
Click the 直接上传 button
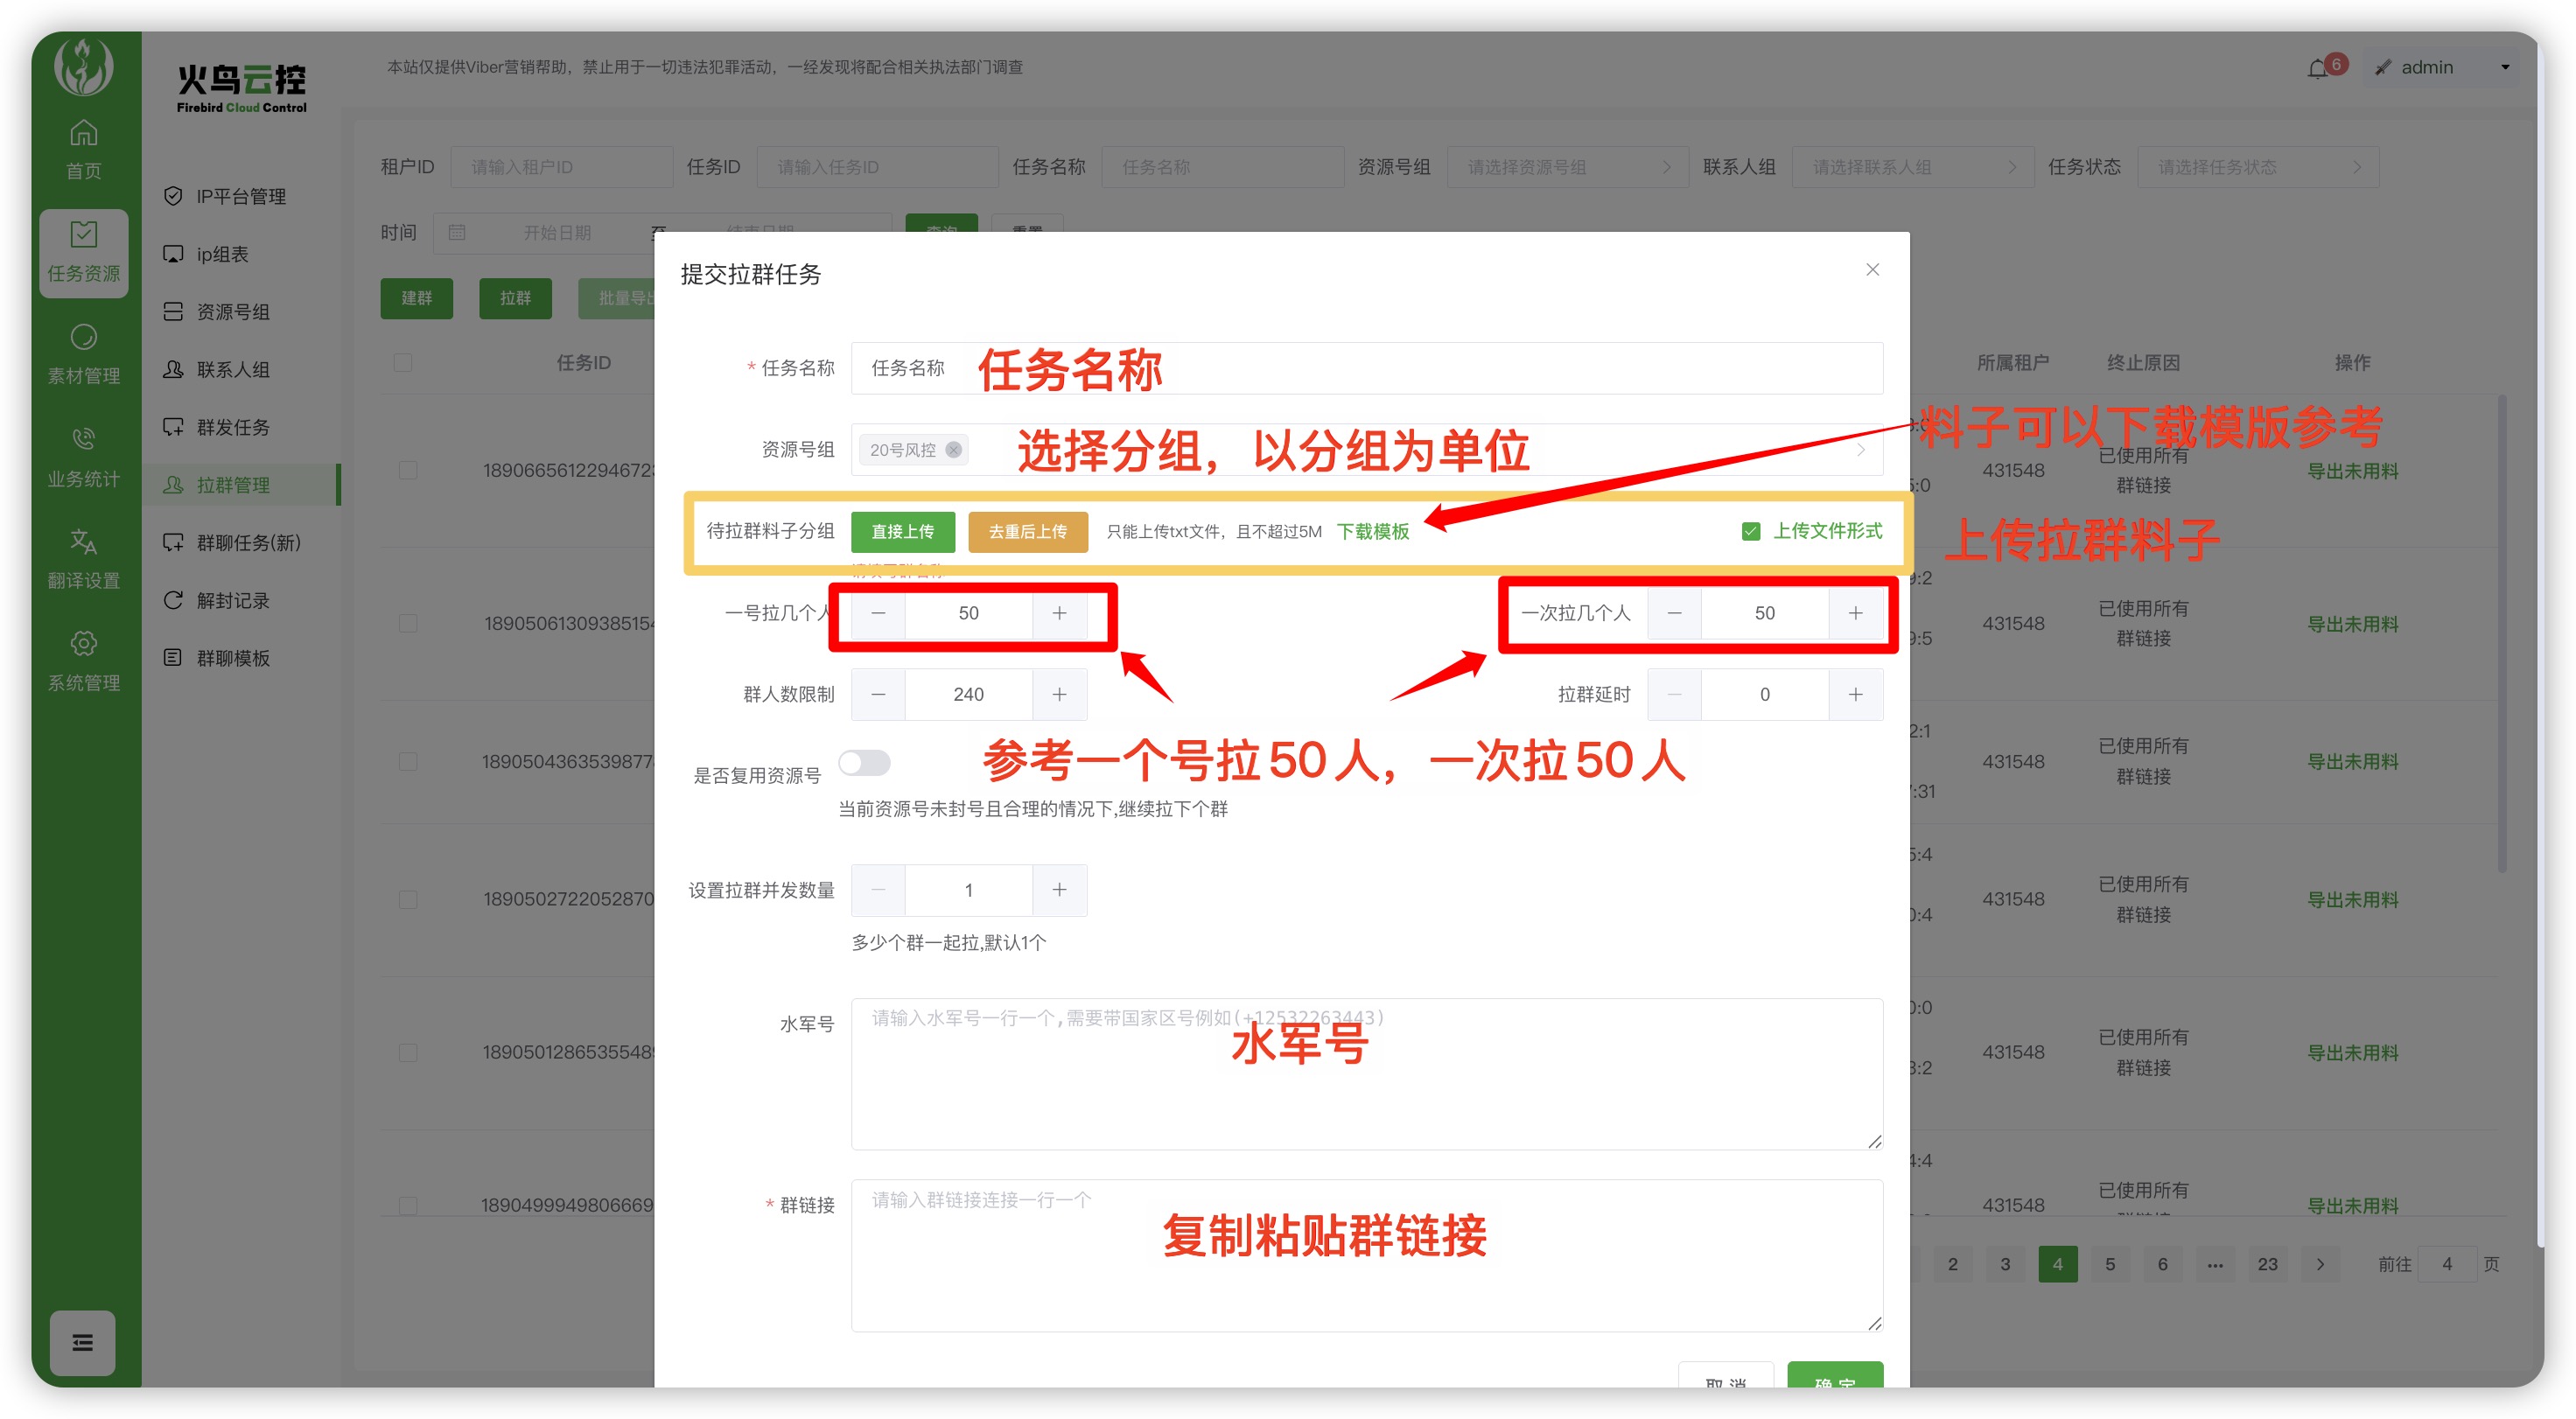point(902,531)
